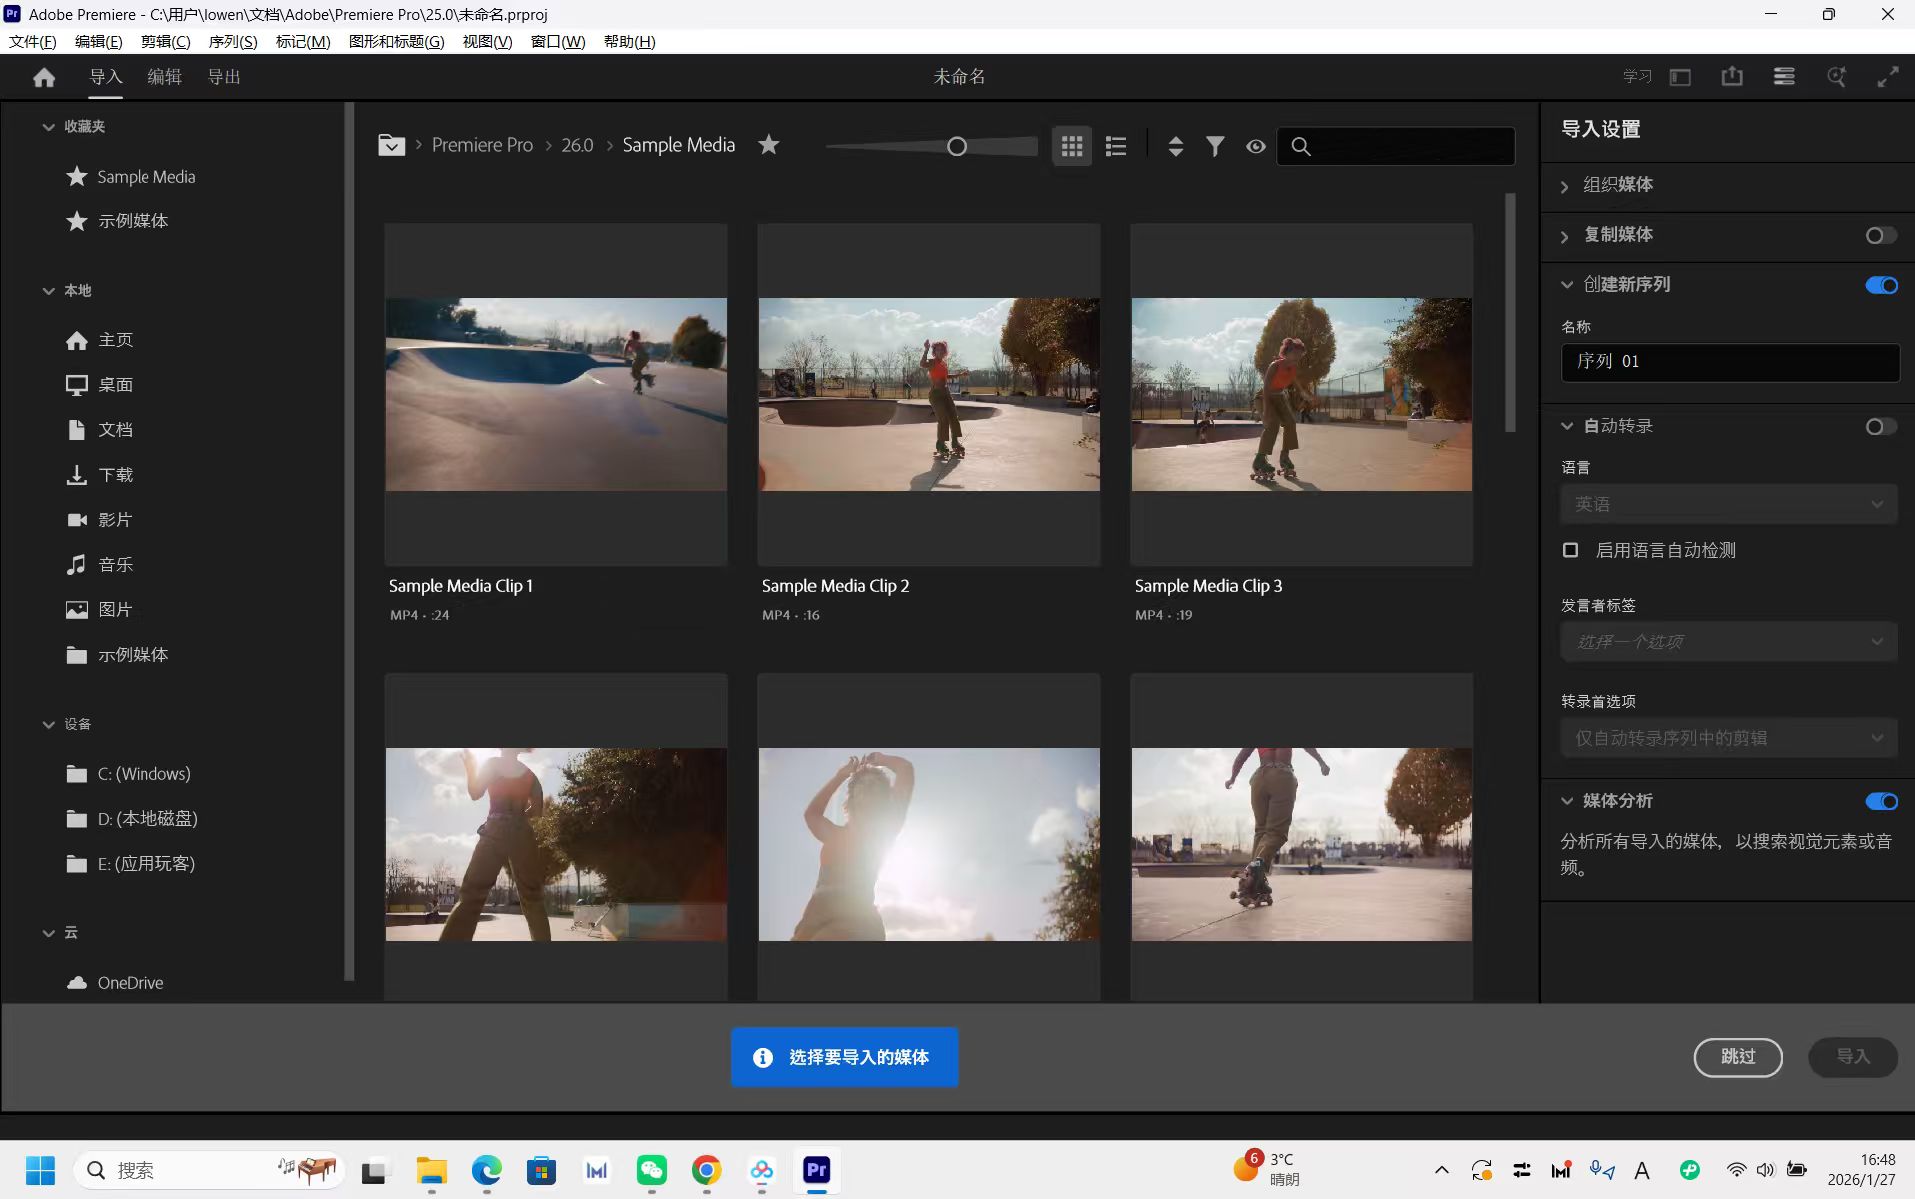Toggle the eye visibility icon
The height and width of the screenshot is (1199, 1915).
coord(1256,146)
